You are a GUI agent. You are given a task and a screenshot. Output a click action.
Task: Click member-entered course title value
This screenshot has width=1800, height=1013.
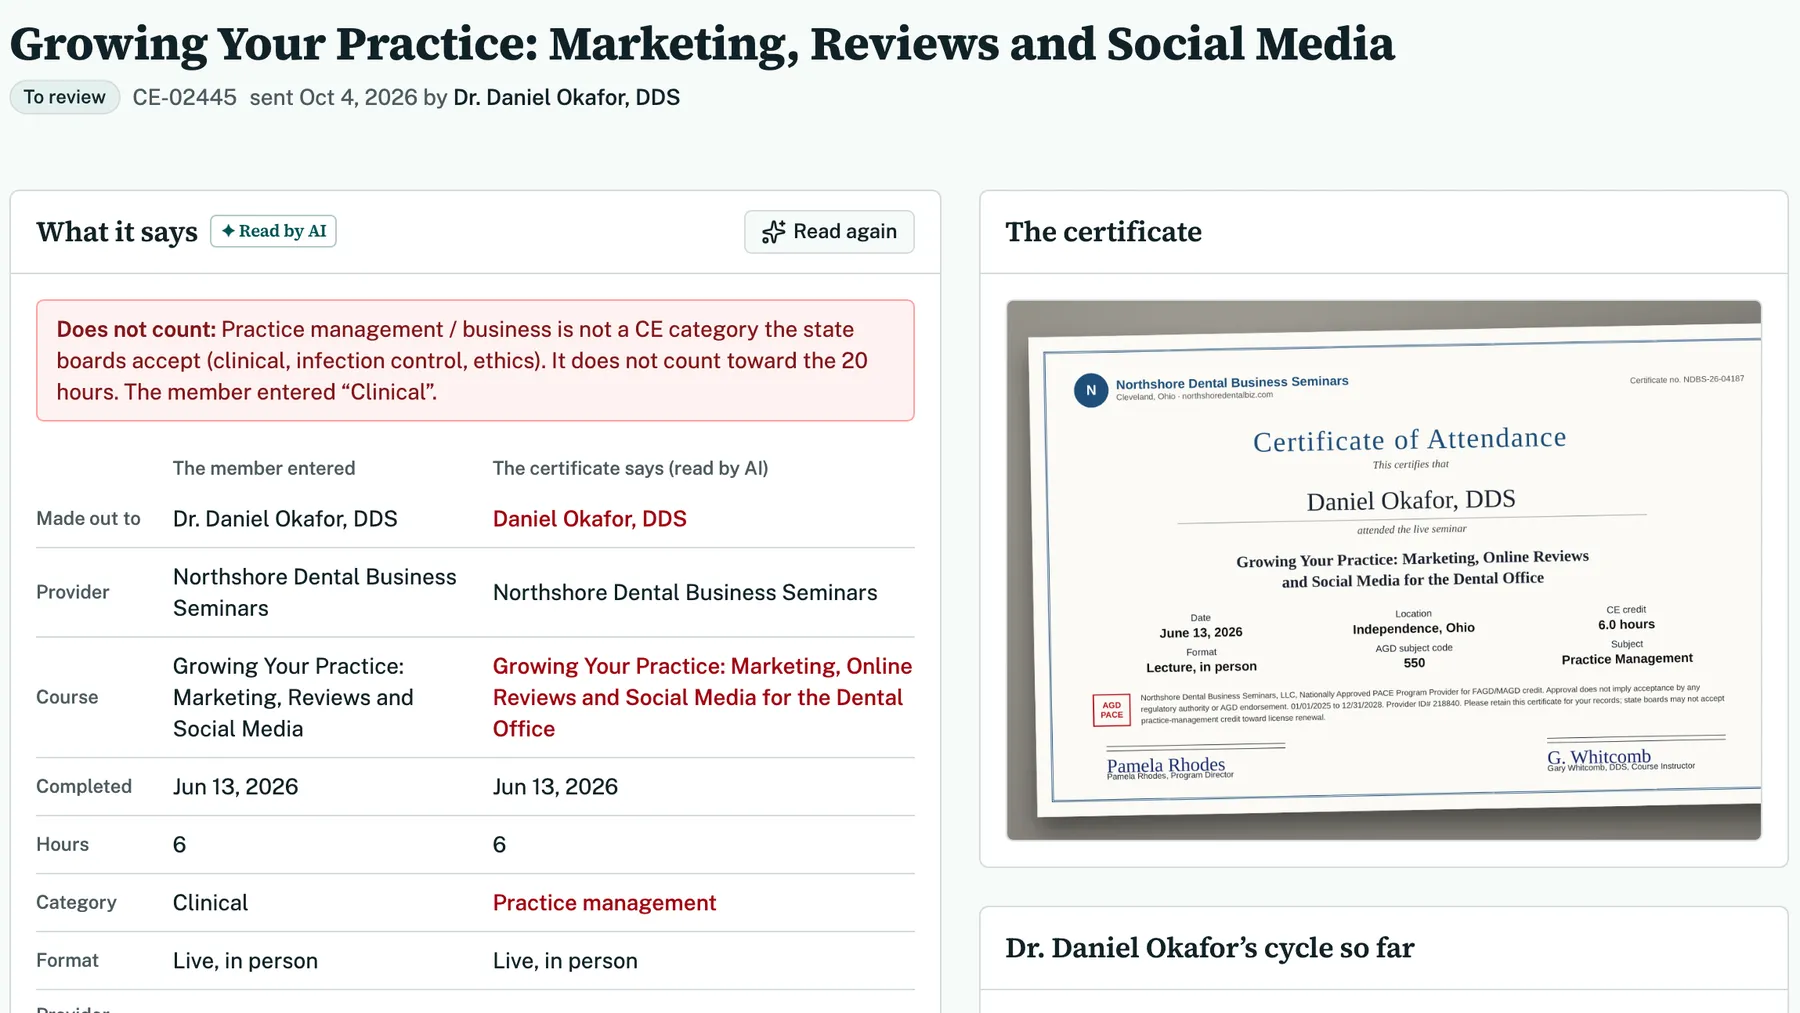click(x=293, y=697)
